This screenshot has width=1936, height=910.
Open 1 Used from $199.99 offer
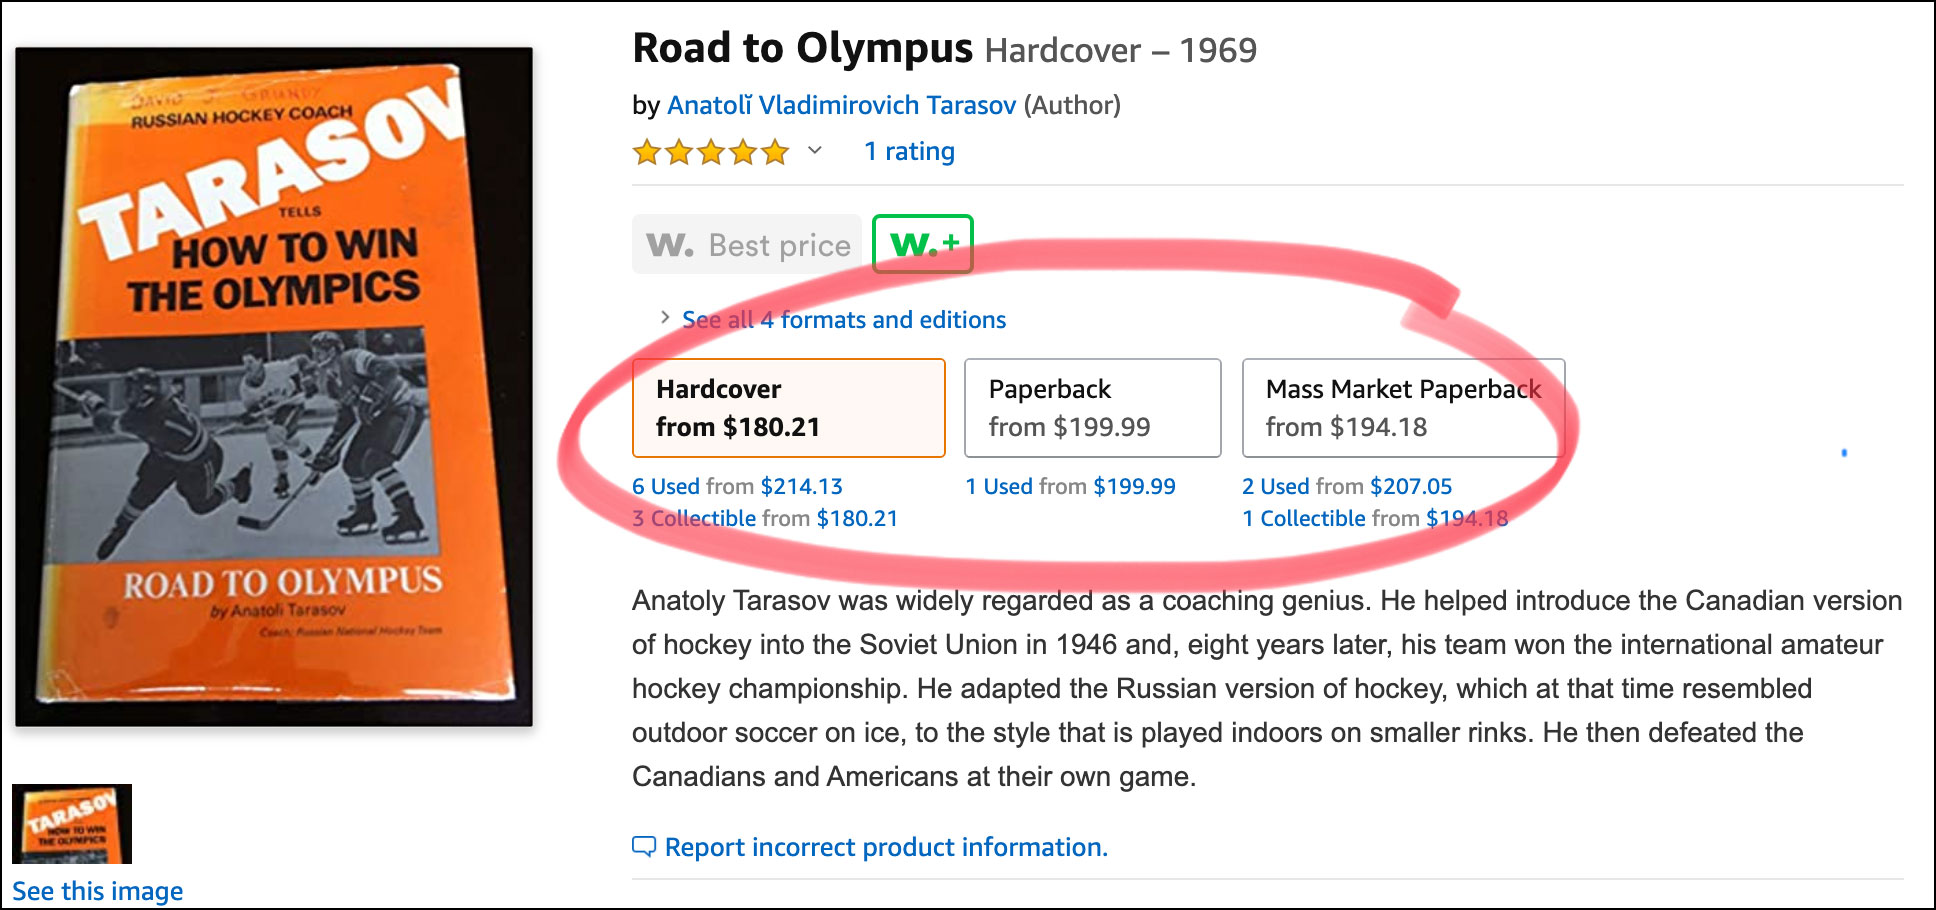[x=1070, y=487]
